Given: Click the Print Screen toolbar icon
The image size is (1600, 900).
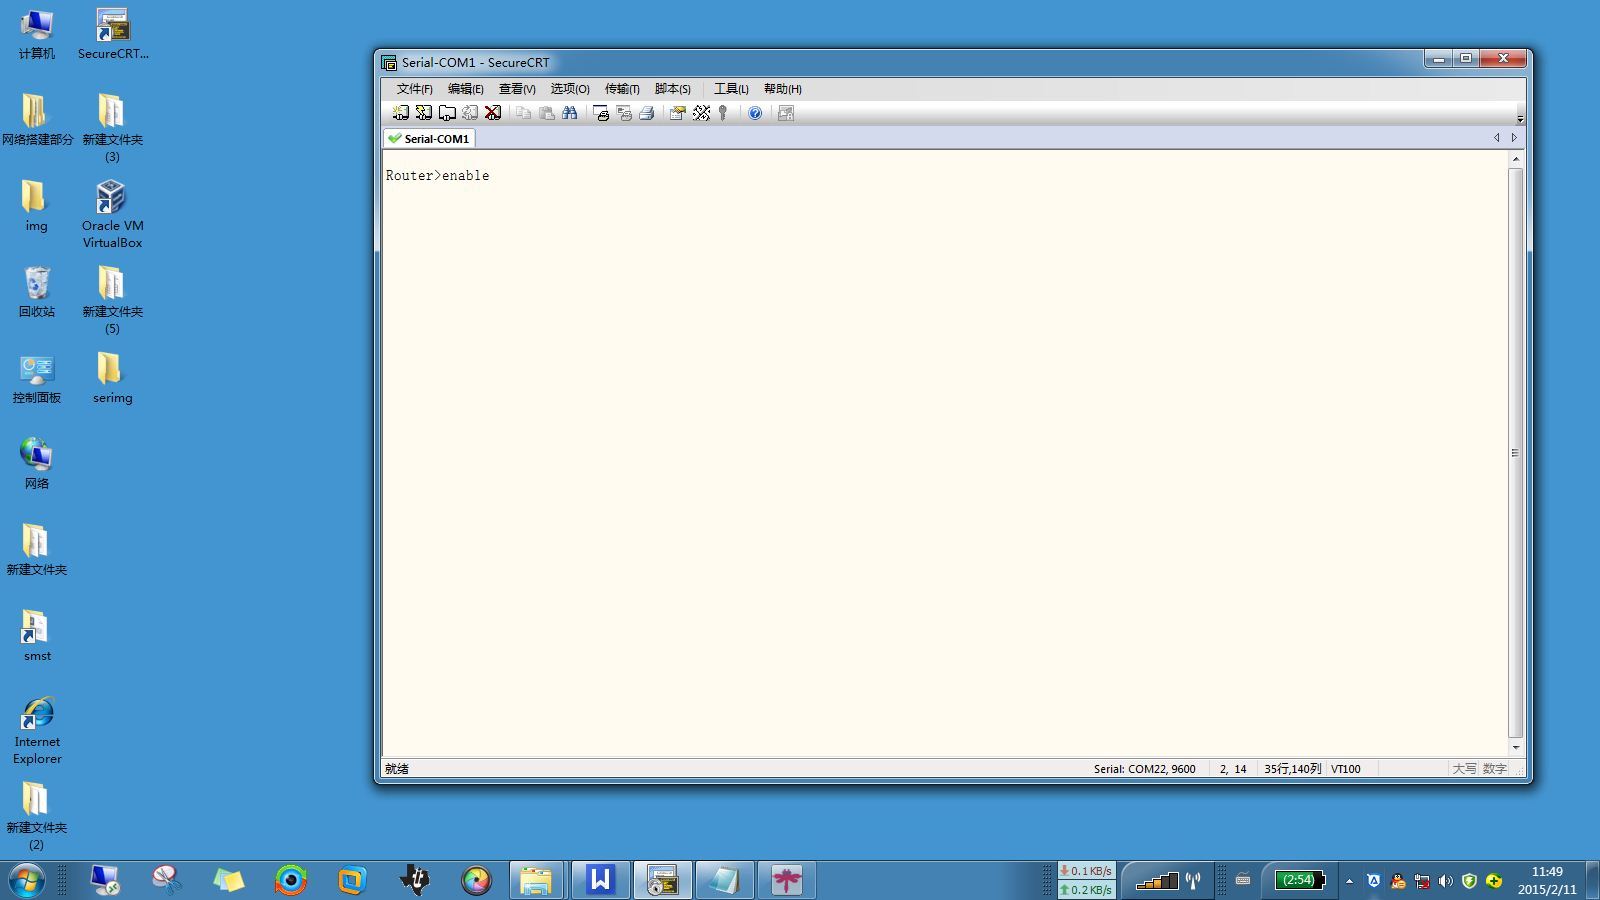Looking at the screenshot, I should 601,113.
